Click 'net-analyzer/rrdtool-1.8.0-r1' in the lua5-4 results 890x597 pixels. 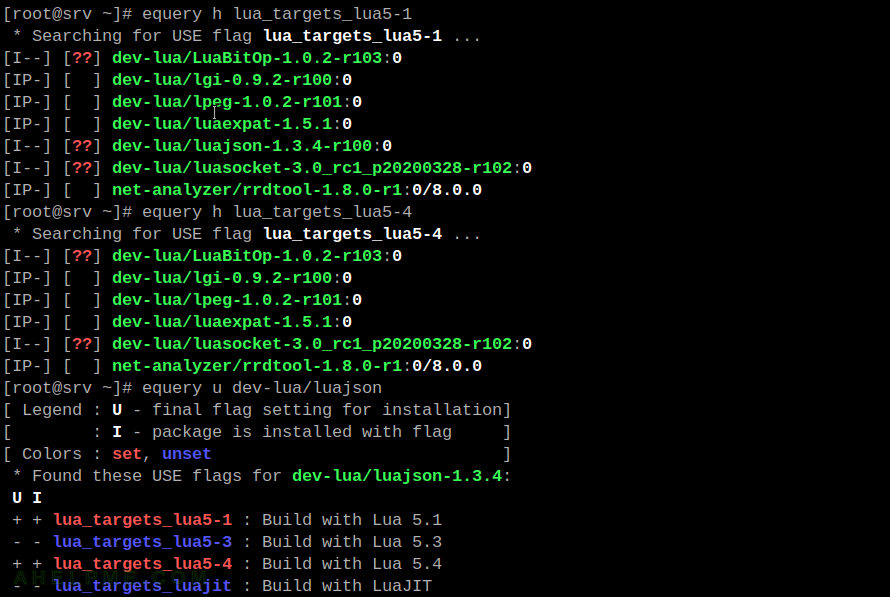click(257, 366)
